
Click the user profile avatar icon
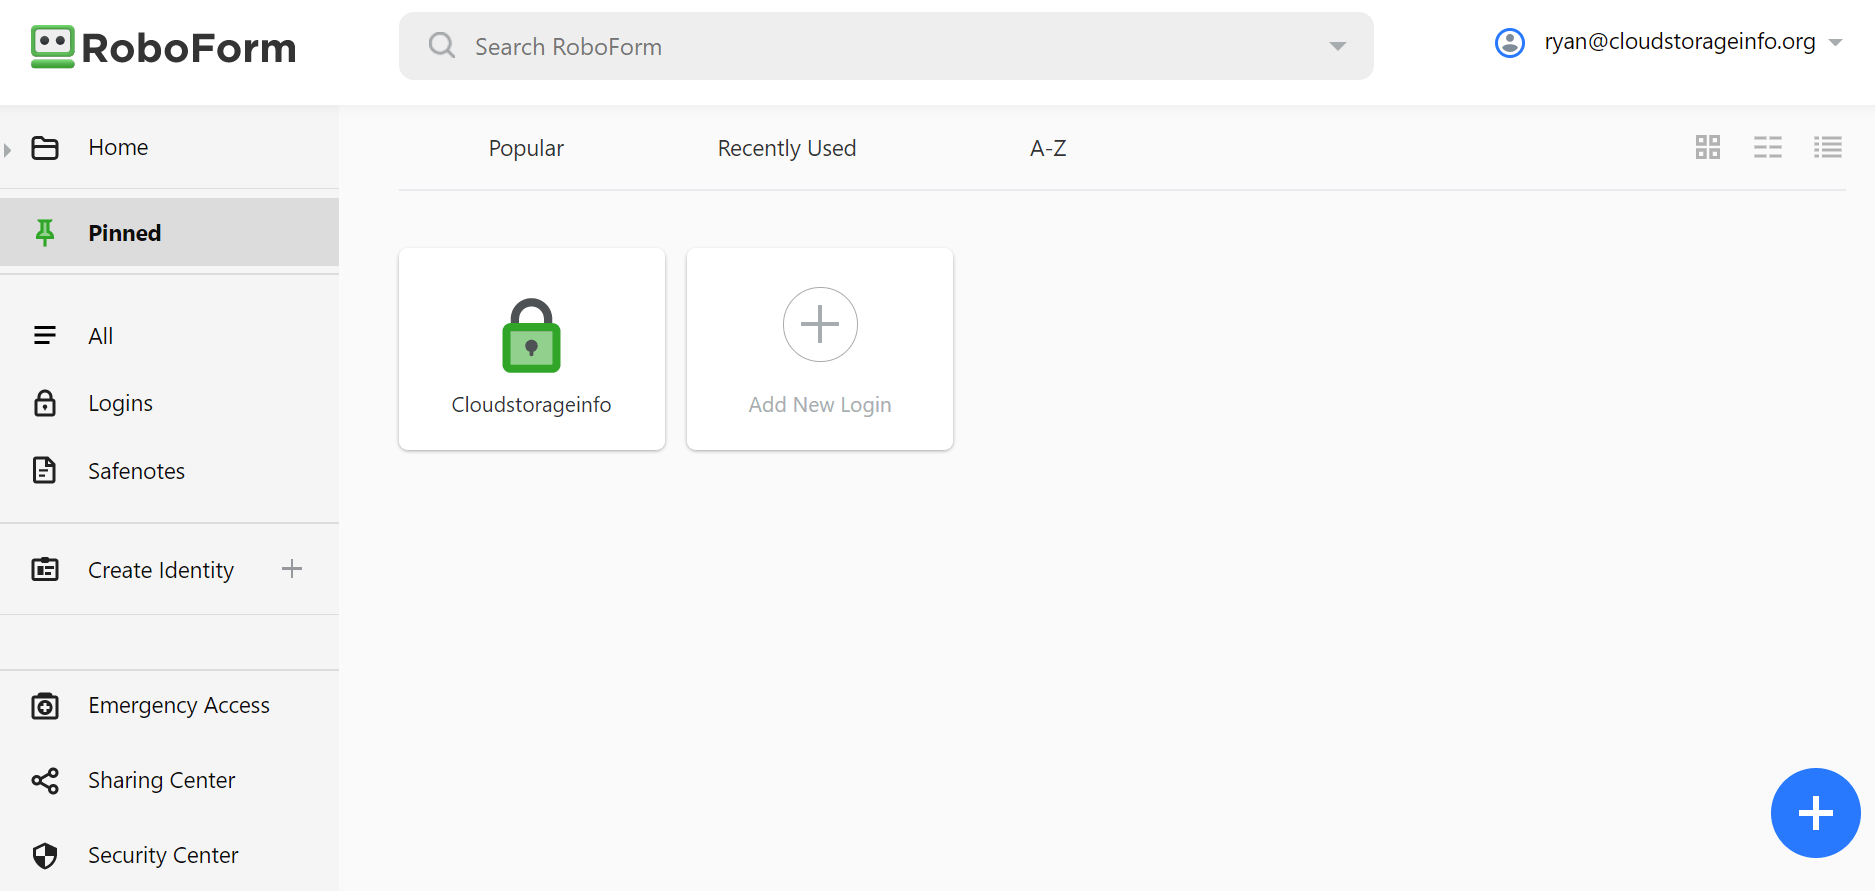pyautogui.click(x=1509, y=42)
